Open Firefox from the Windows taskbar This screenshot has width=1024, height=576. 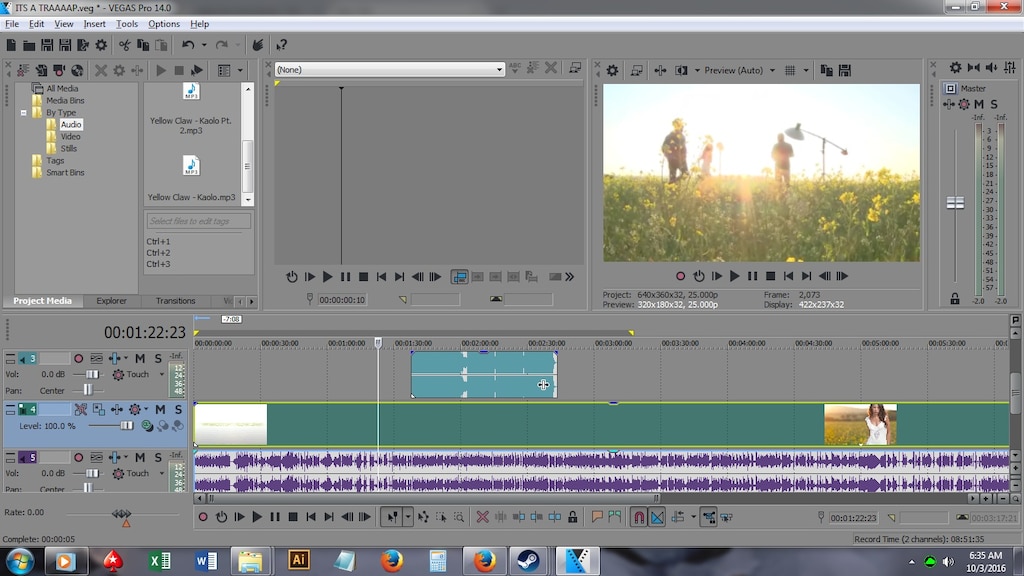(x=392, y=561)
